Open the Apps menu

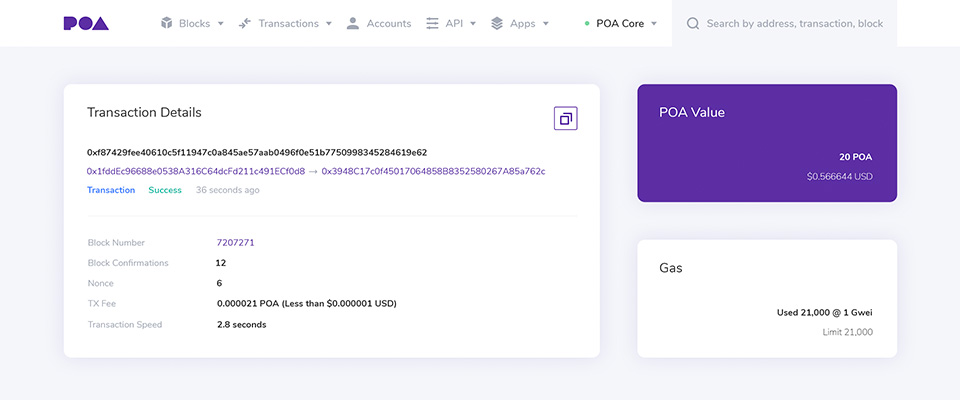tap(520, 23)
